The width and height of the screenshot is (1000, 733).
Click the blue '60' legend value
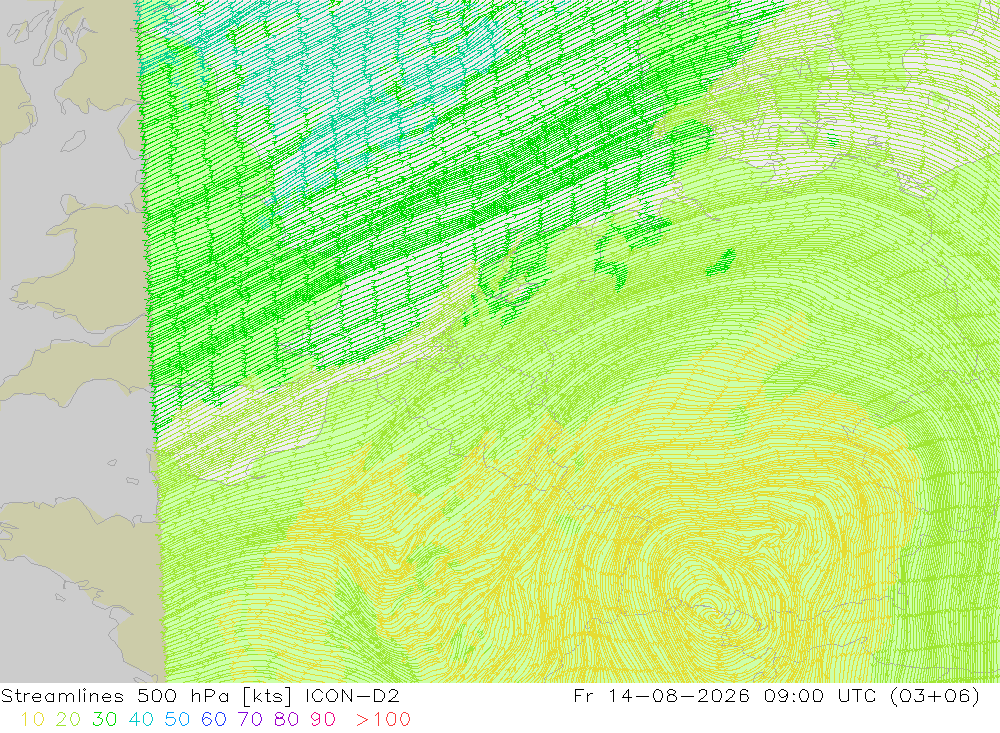(214, 720)
